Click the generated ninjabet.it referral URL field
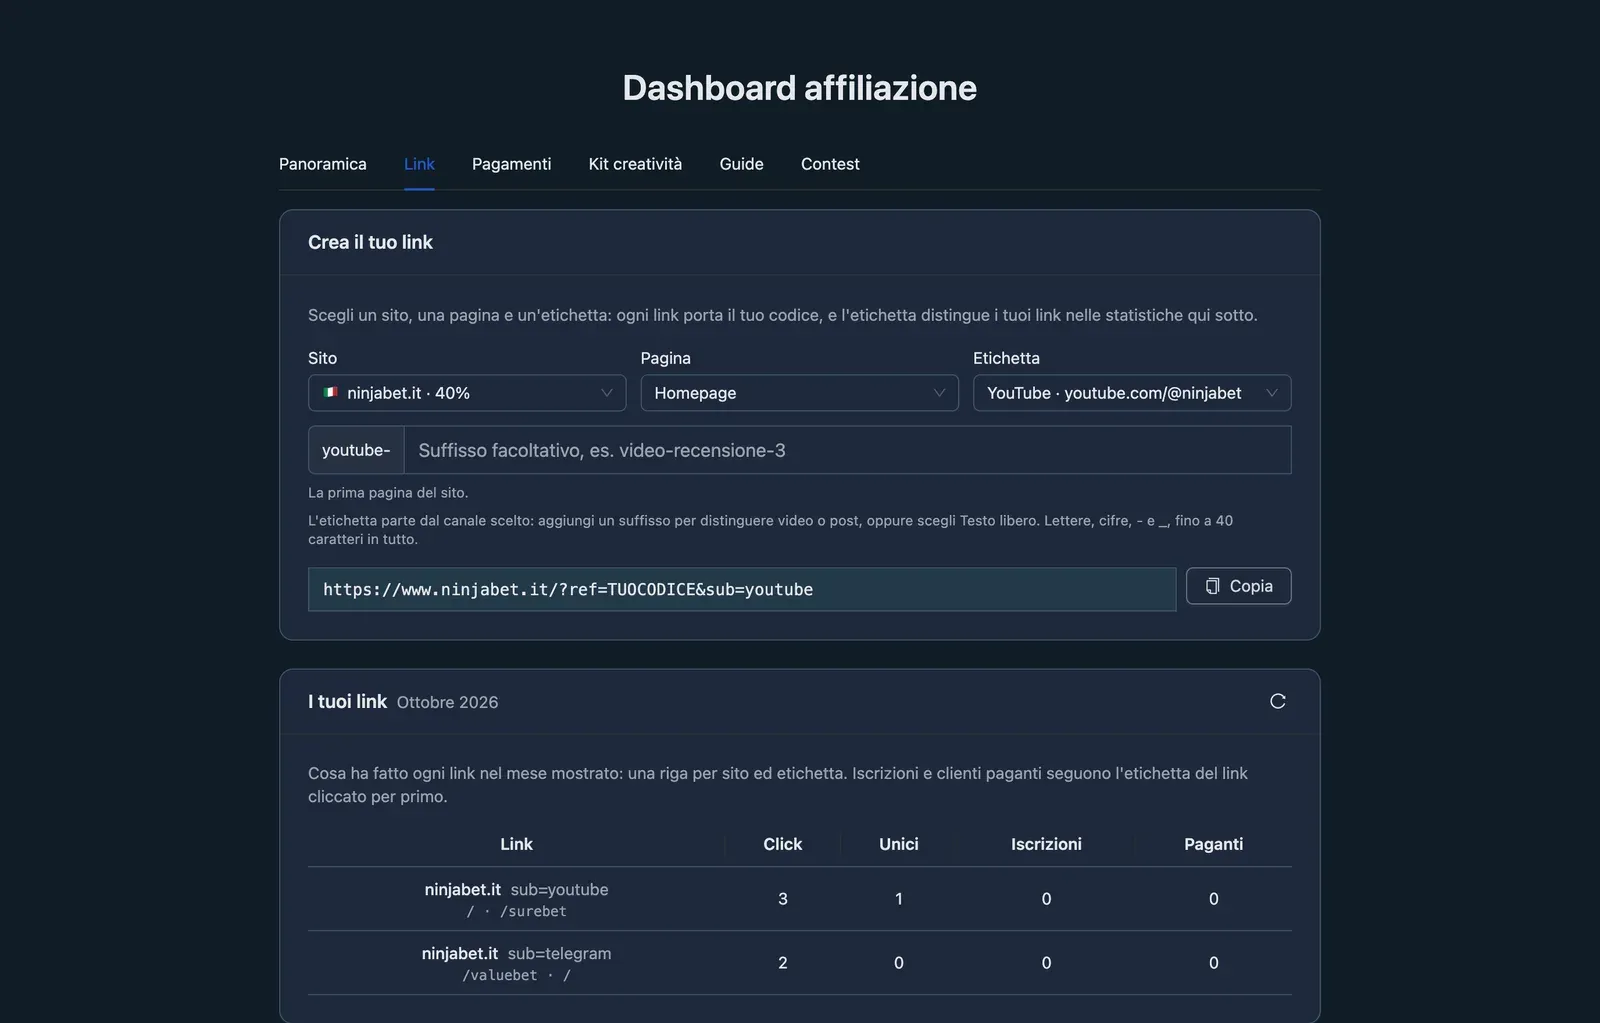 click(741, 589)
